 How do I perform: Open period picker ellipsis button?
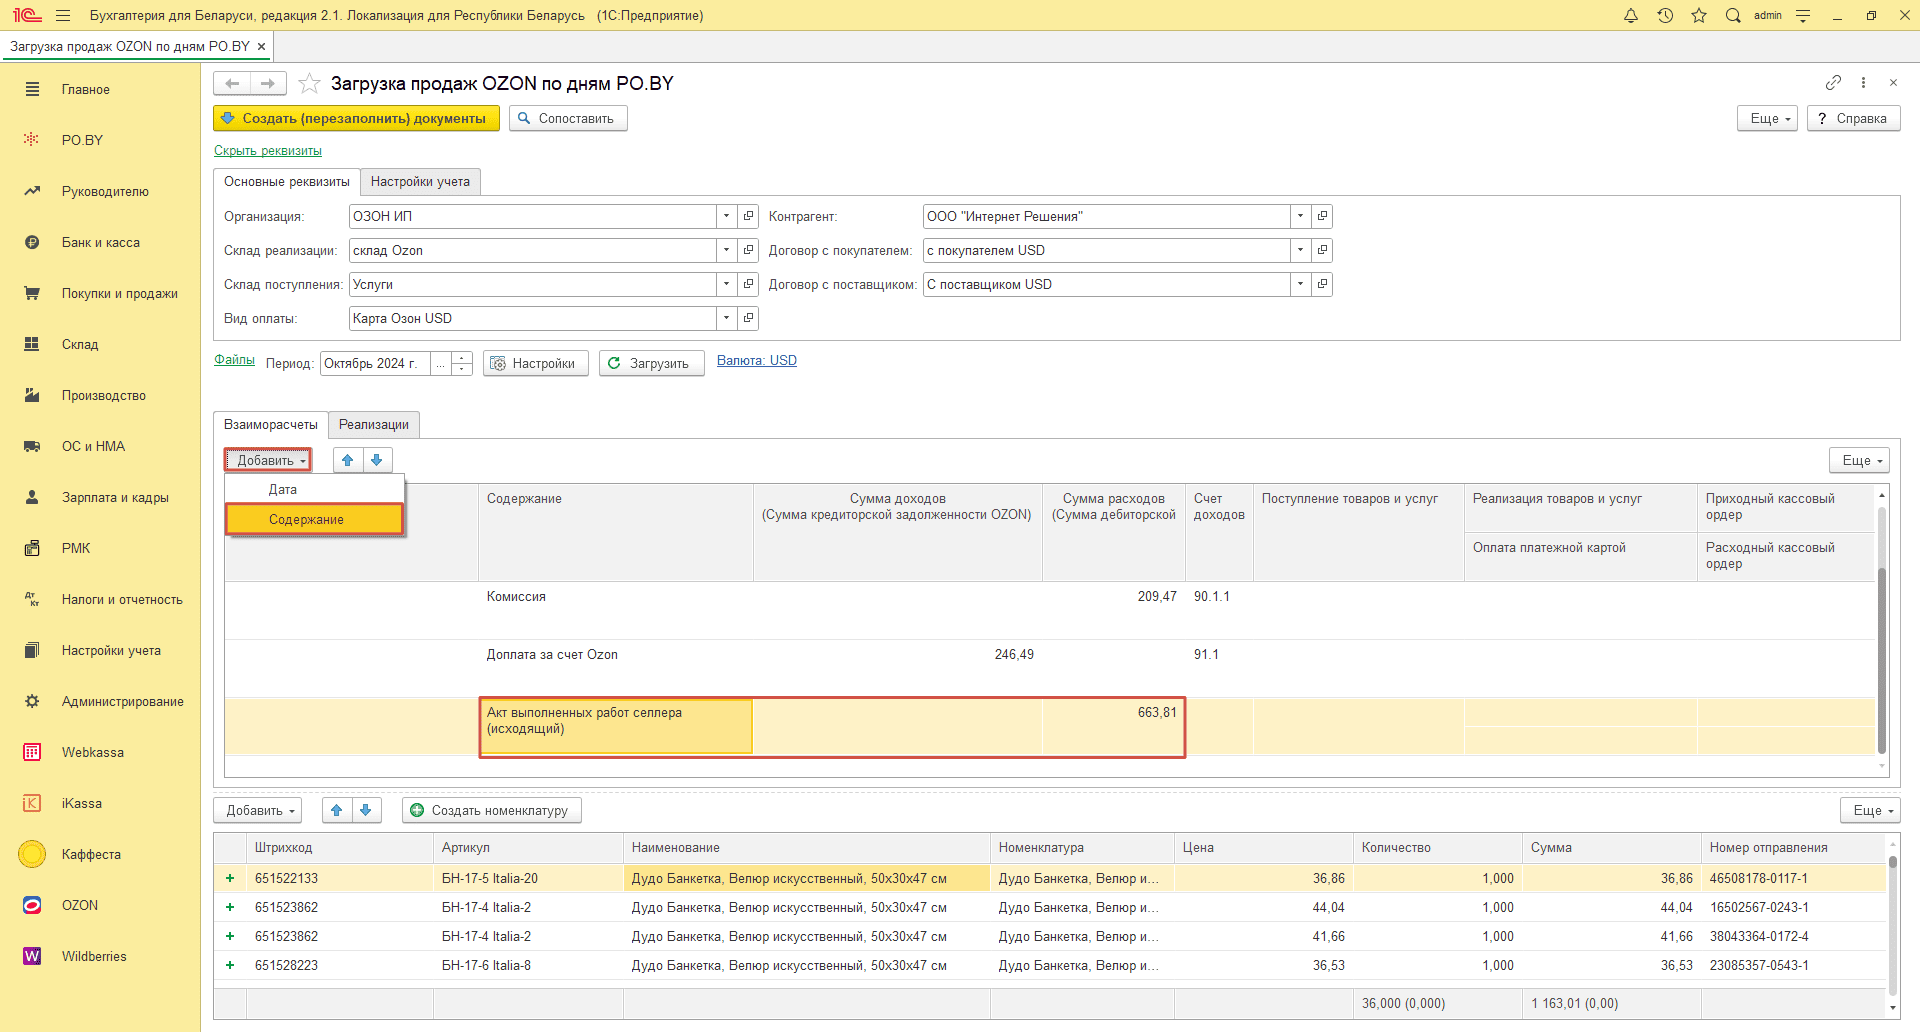click(440, 363)
